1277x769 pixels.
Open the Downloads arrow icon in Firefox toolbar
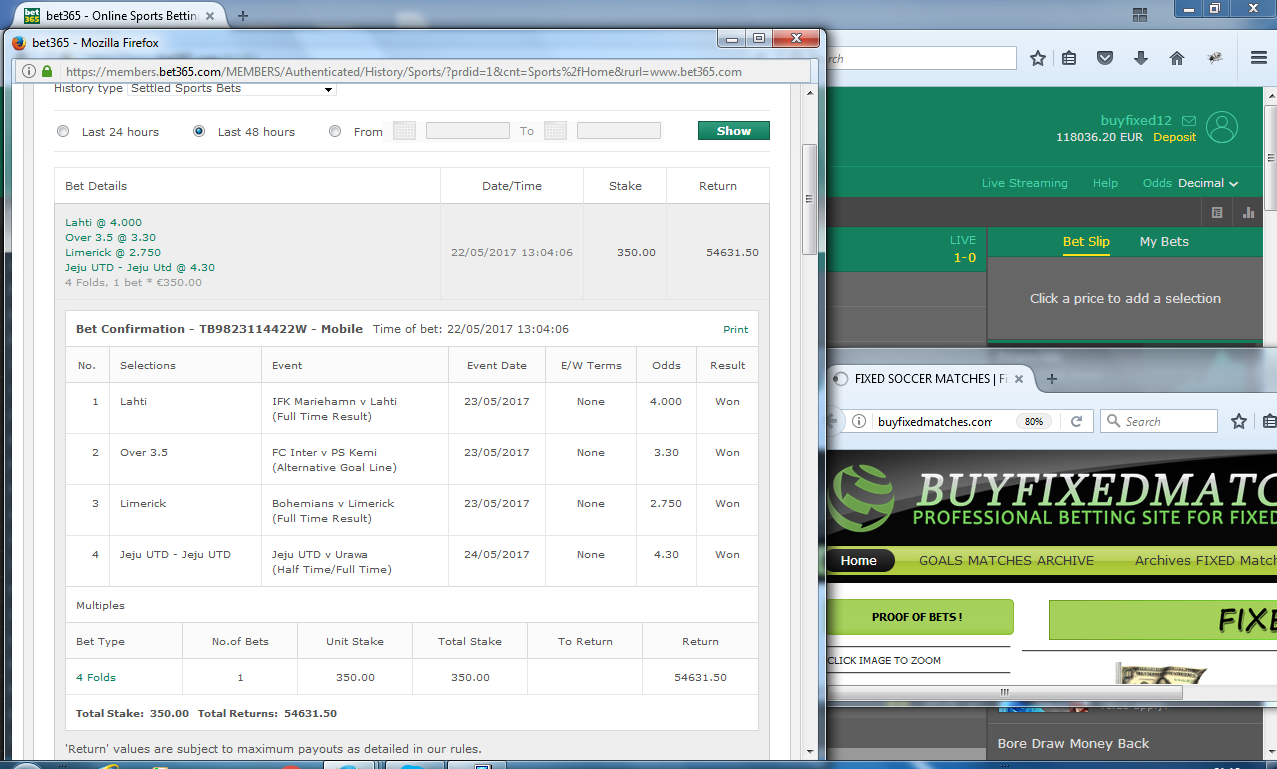coord(1141,58)
